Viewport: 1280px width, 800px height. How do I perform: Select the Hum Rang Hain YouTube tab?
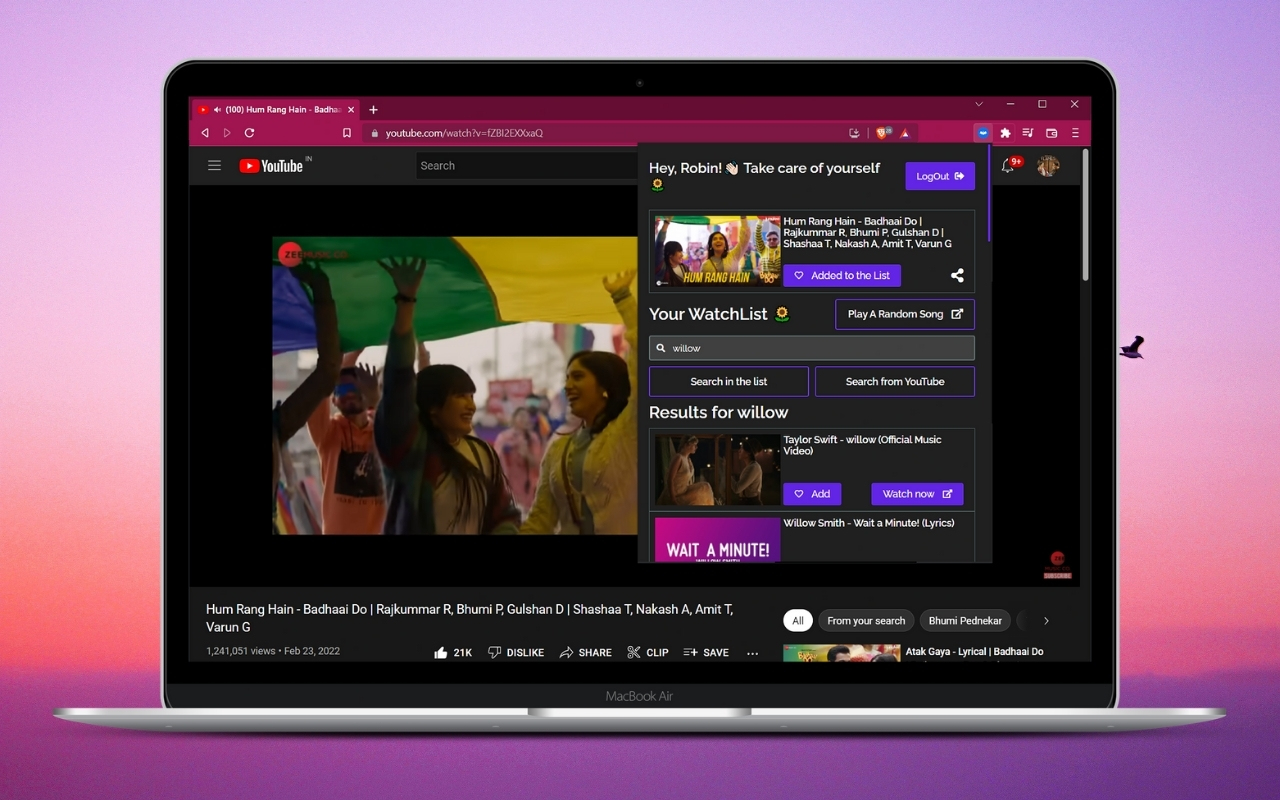click(x=275, y=110)
